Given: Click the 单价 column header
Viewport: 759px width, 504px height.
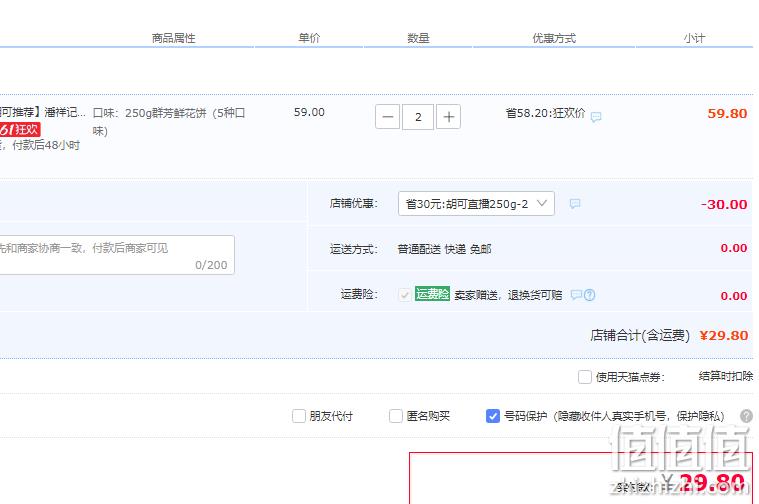Looking at the screenshot, I should (x=309, y=38).
